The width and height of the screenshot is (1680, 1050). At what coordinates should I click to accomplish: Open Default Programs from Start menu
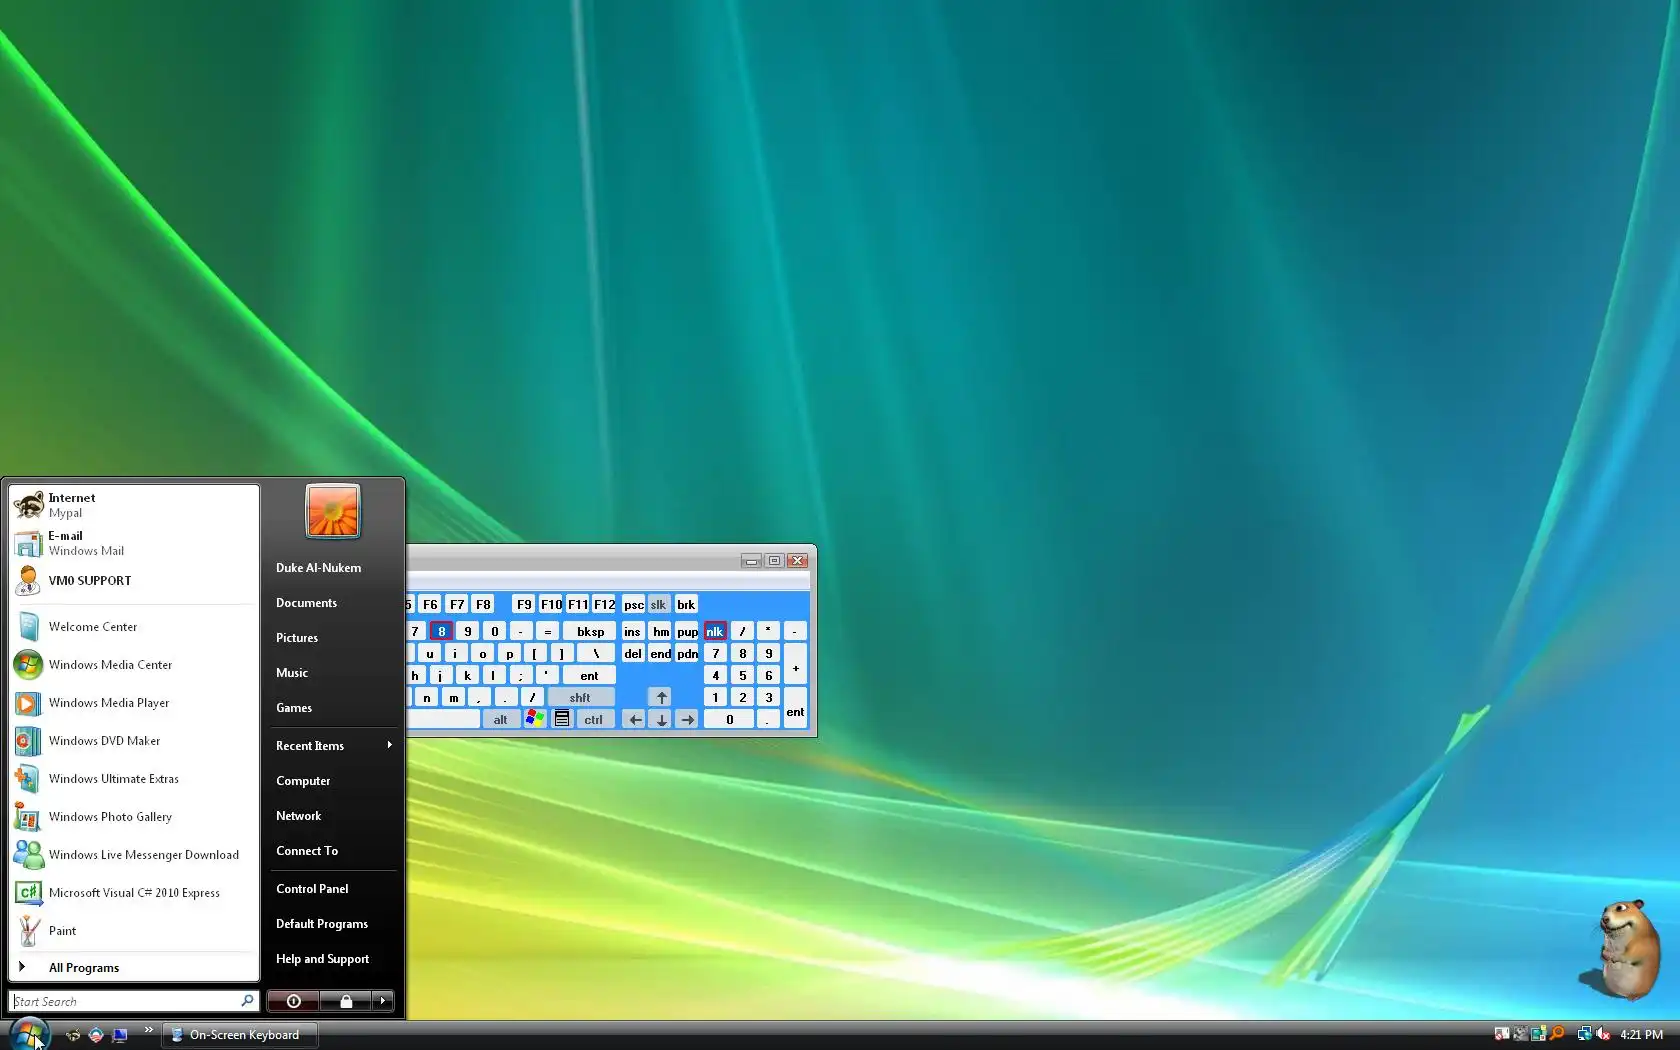tap(334, 924)
